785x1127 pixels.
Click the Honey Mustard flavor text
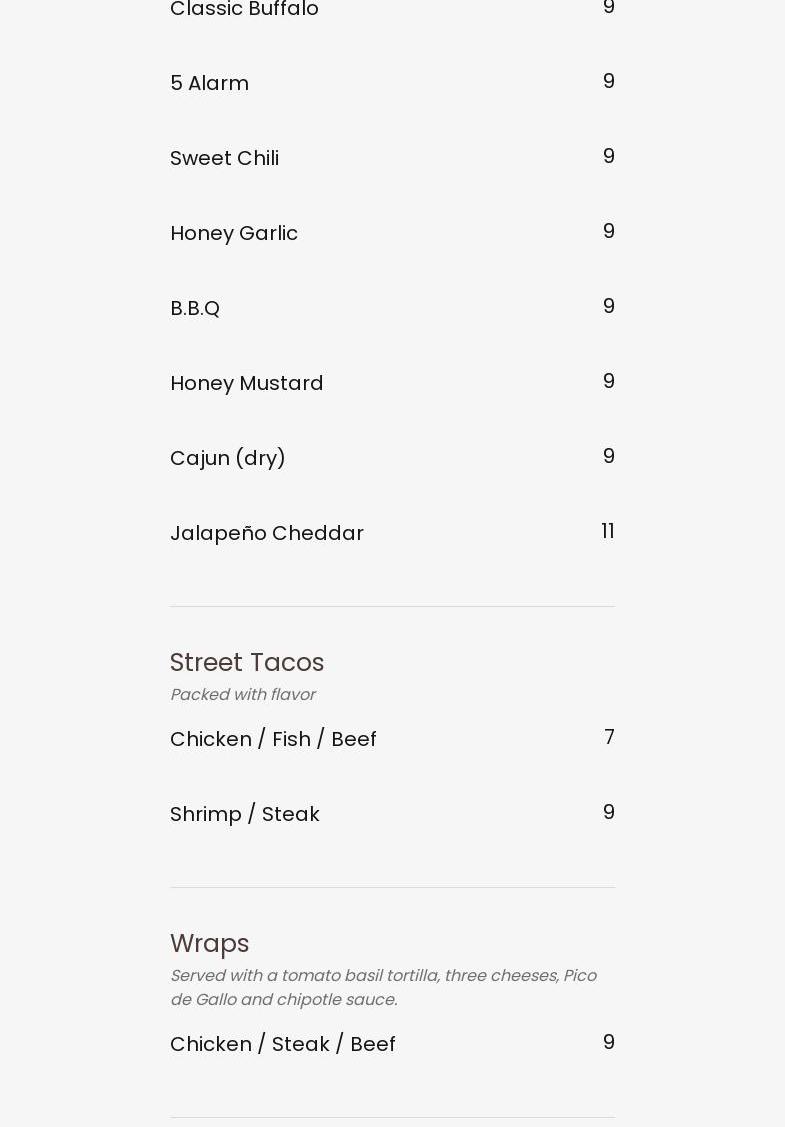[x=246, y=383]
